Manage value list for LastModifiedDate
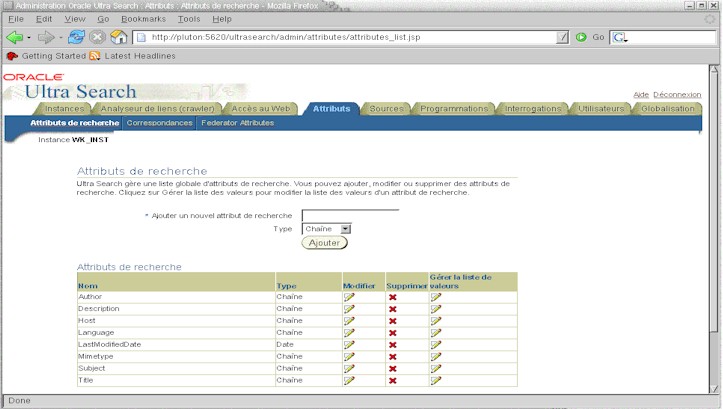723x409 pixels. tap(436, 345)
